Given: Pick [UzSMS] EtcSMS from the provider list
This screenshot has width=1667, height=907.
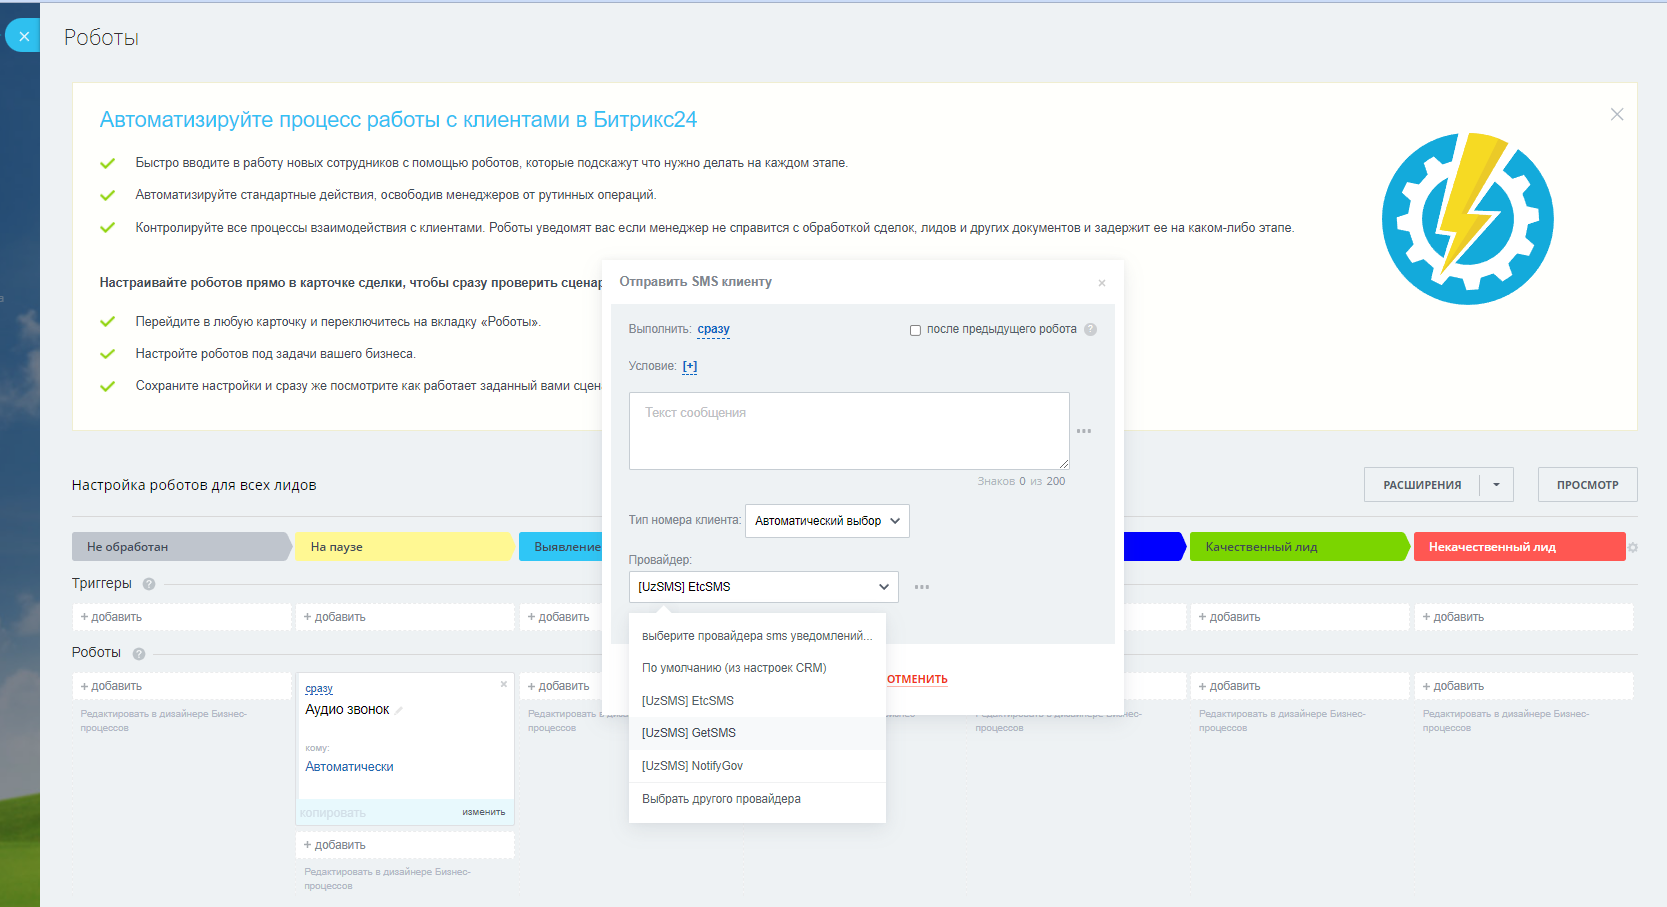Looking at the screenshot, I should (x=757, y=701).
